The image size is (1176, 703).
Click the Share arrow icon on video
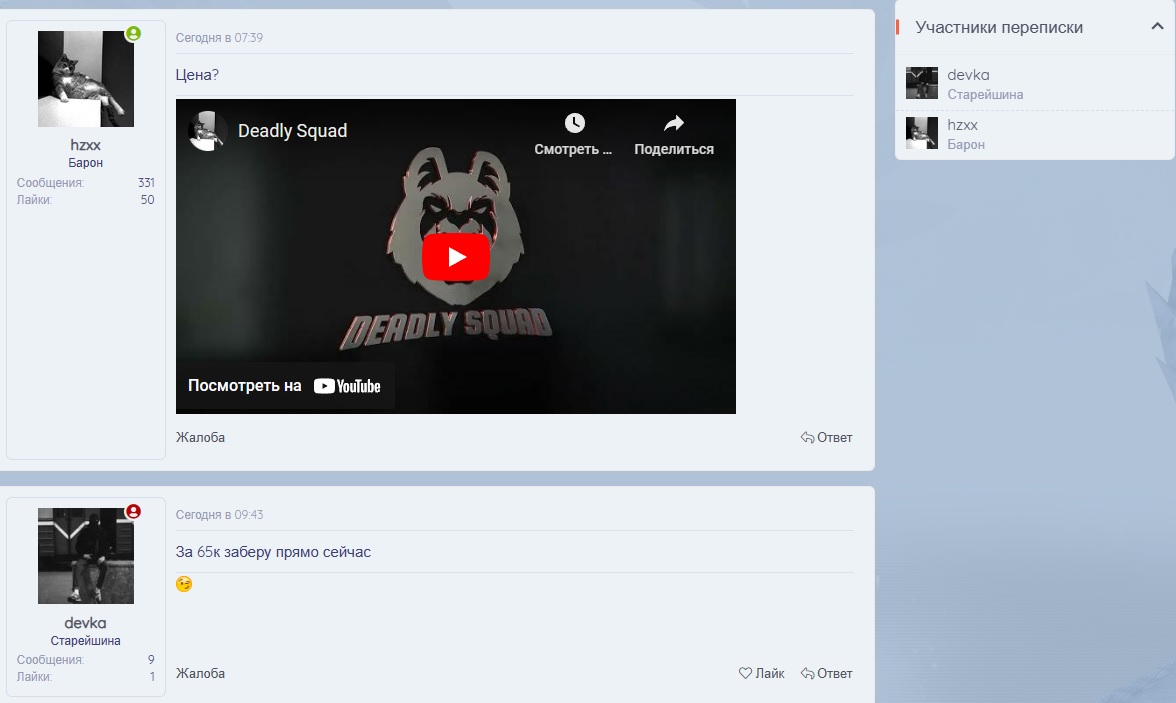click(x=673, y=123)
